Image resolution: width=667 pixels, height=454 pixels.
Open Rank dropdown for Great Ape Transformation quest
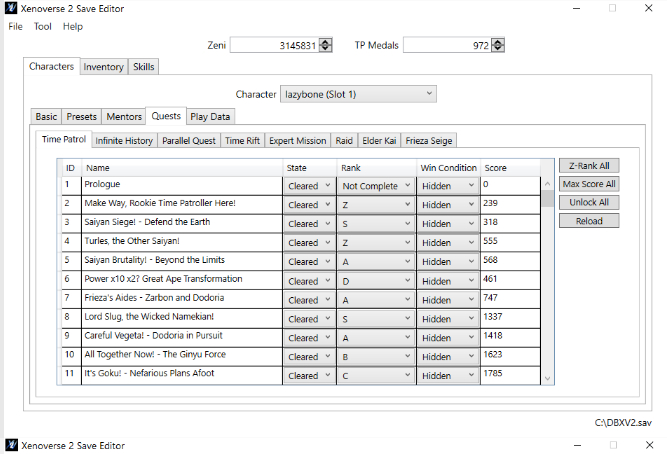376,281
